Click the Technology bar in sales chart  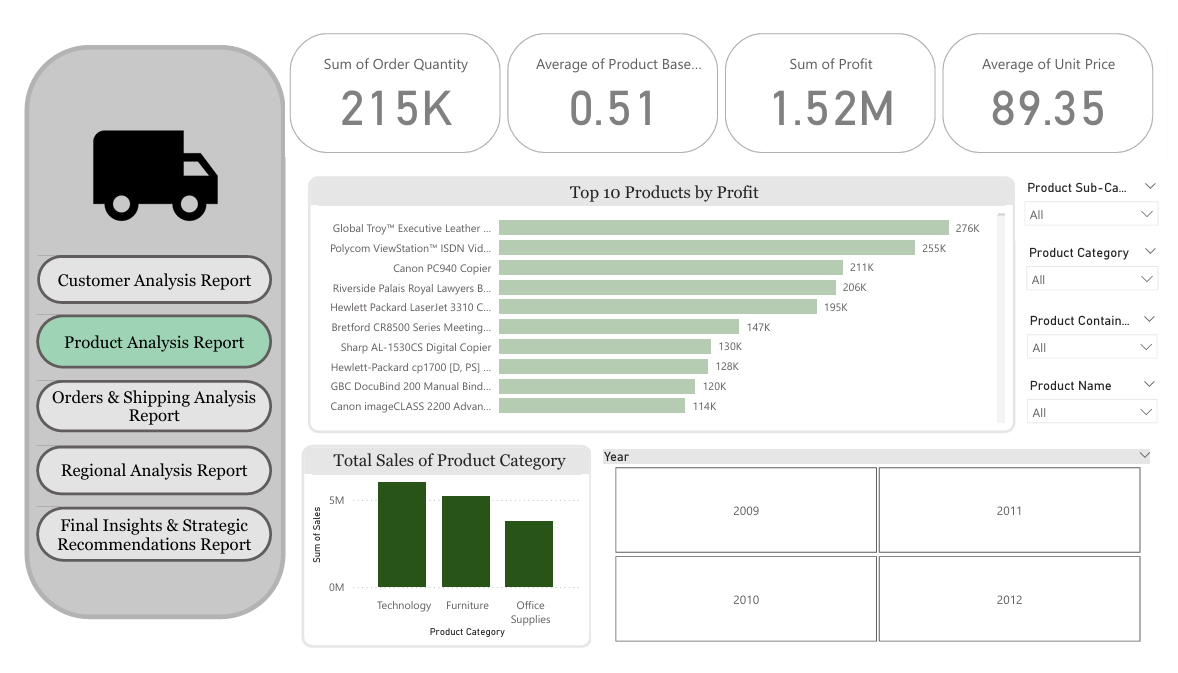[x=402, y=535]
